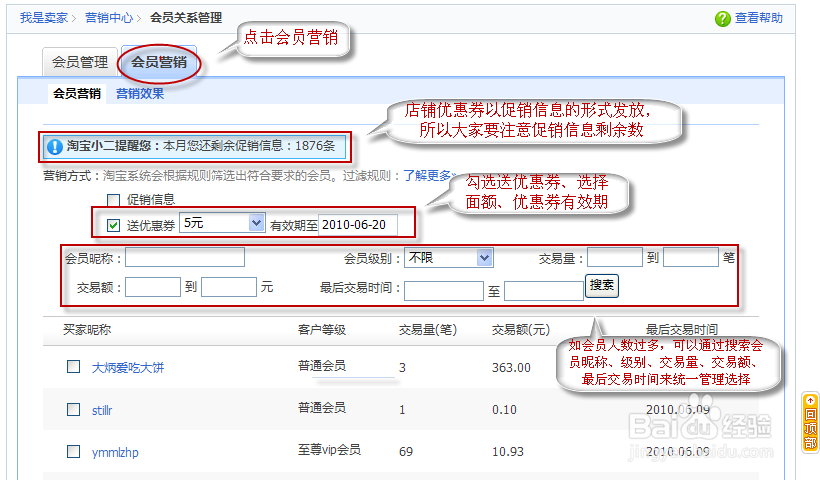The width and height of the screenshot is (820, 480).
Task: Click the 最后交易时间 start date field
Action: 444,291
